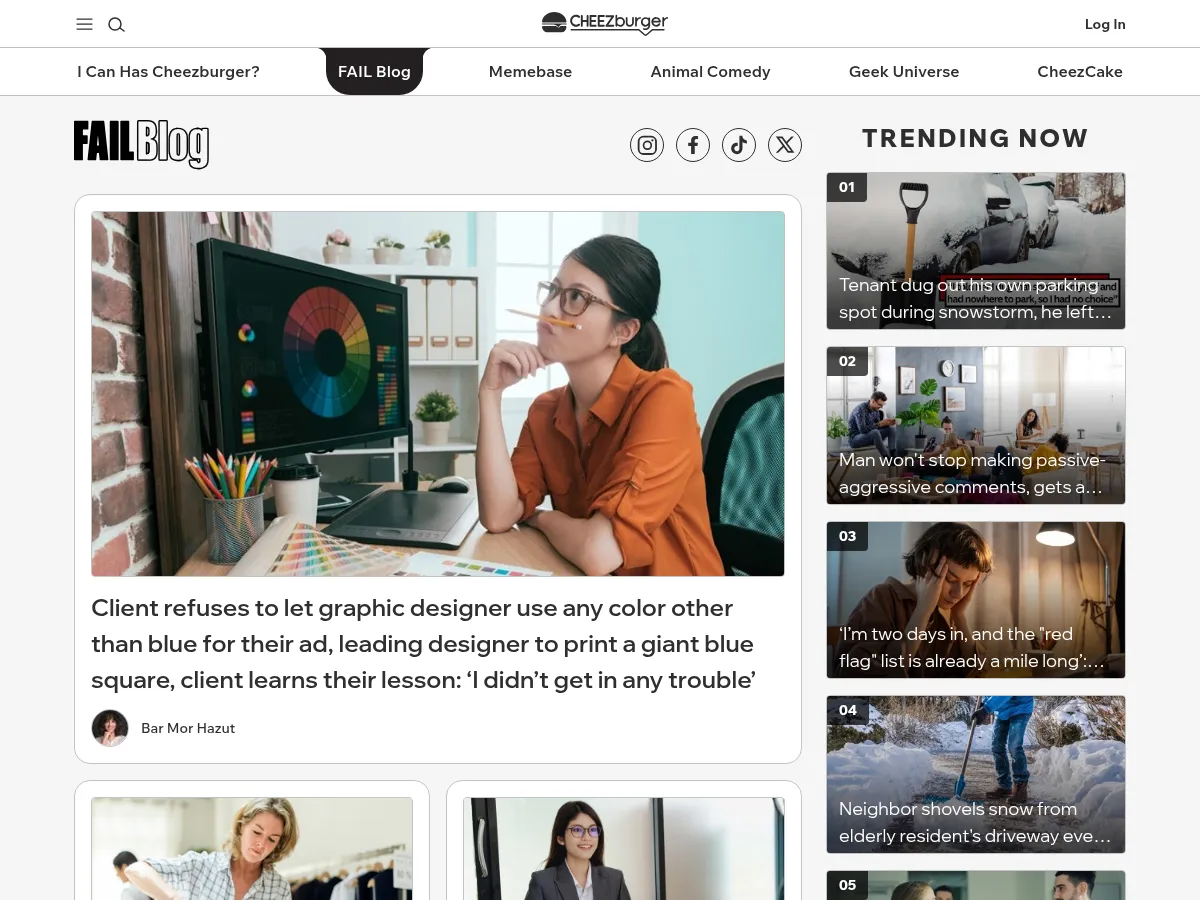Click the Bar Mor Hazut author name

tap(188, 728)
